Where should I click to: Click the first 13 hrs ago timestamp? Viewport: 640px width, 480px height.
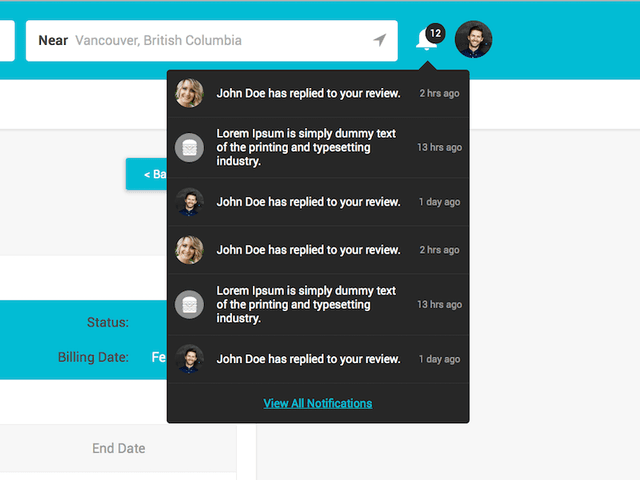(x=439, y=148)
